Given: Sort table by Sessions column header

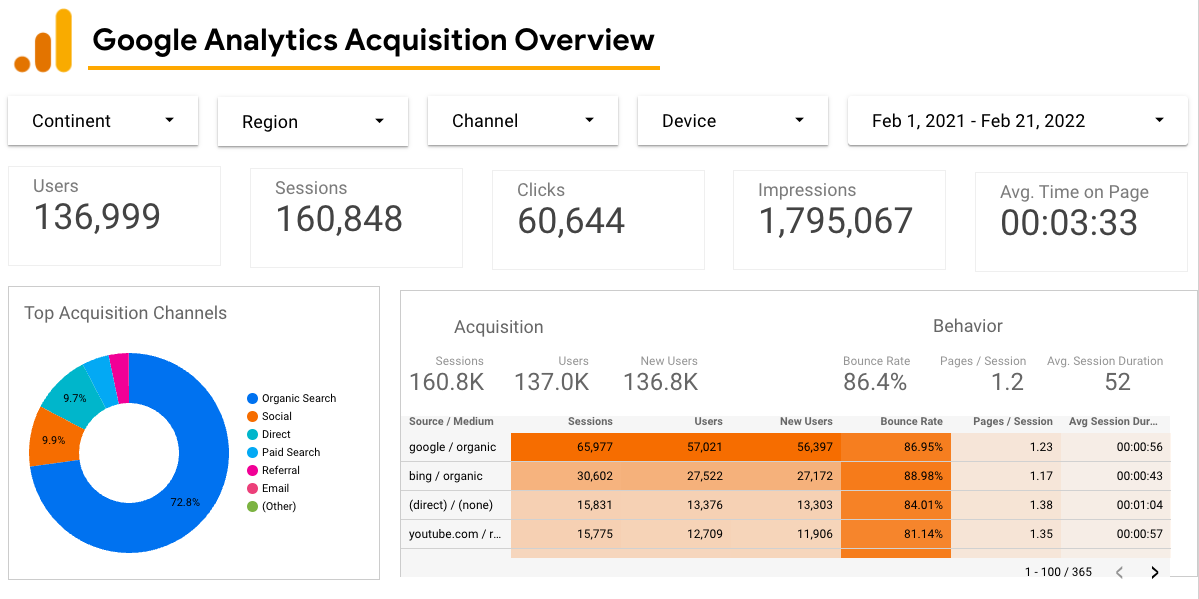Looking at the screenshot, I should pos(590,422).
